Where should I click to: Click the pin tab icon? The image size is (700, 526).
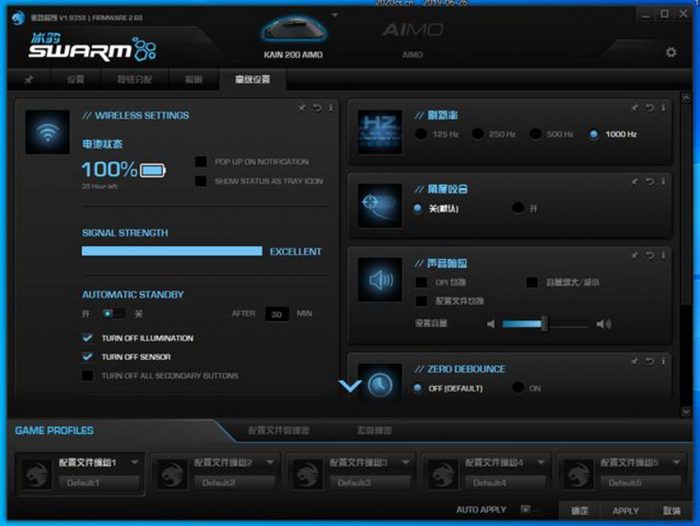(28, 79)
